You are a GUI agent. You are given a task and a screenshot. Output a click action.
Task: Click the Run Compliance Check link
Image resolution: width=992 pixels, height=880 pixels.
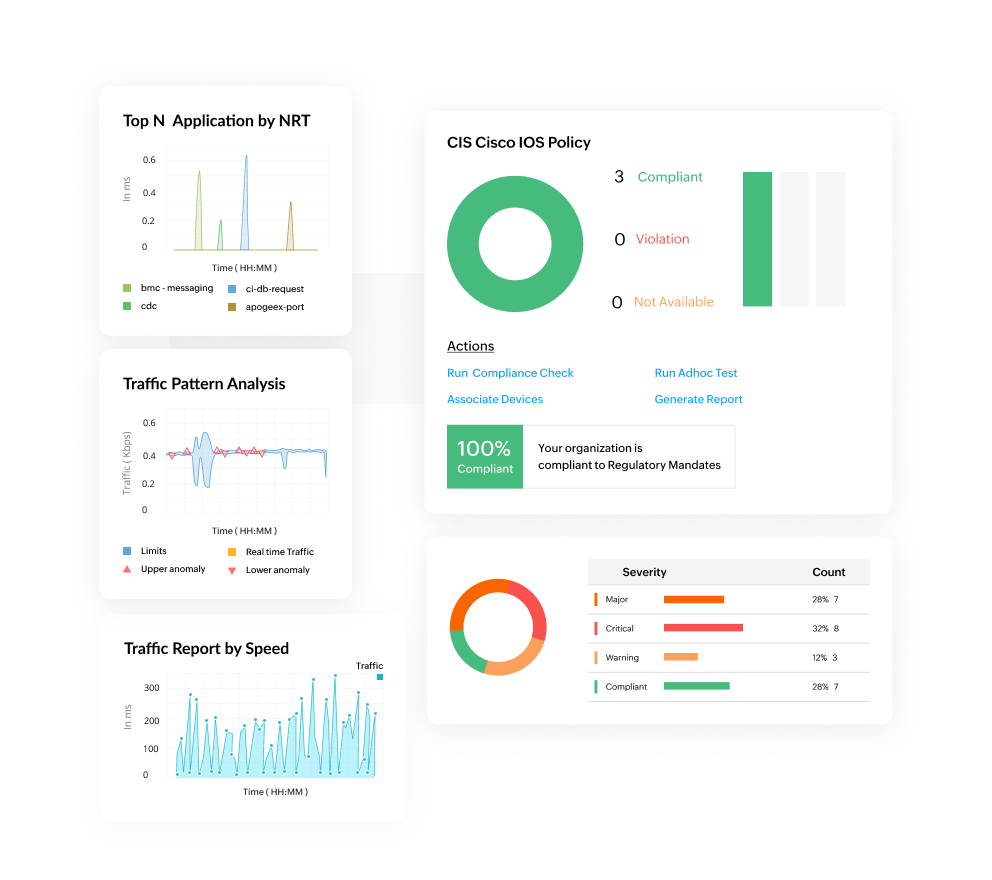click(x=510, y=373)
